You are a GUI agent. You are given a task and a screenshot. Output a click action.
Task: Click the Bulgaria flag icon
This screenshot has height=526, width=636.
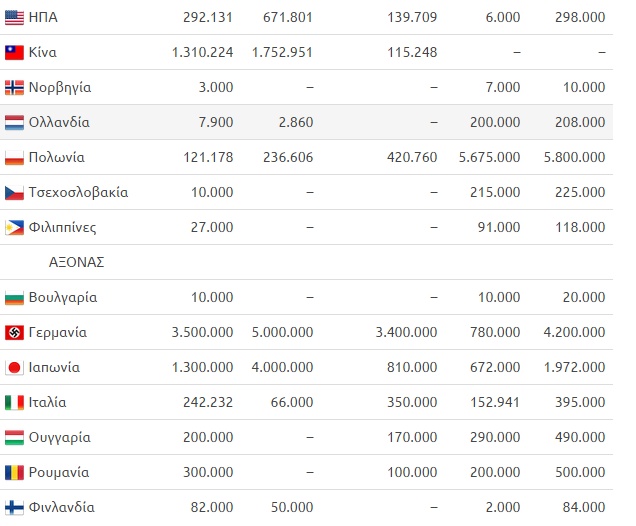point(14,297)
